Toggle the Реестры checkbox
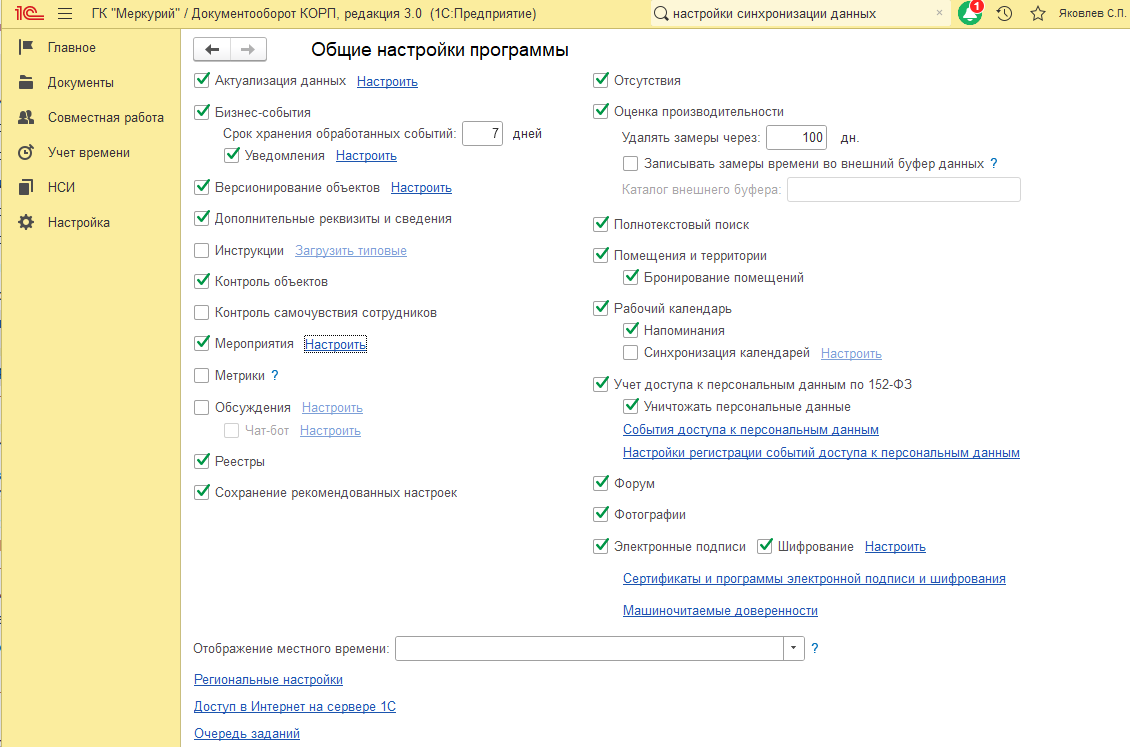This screenshot has width=1130, height=747. point(202,461)
